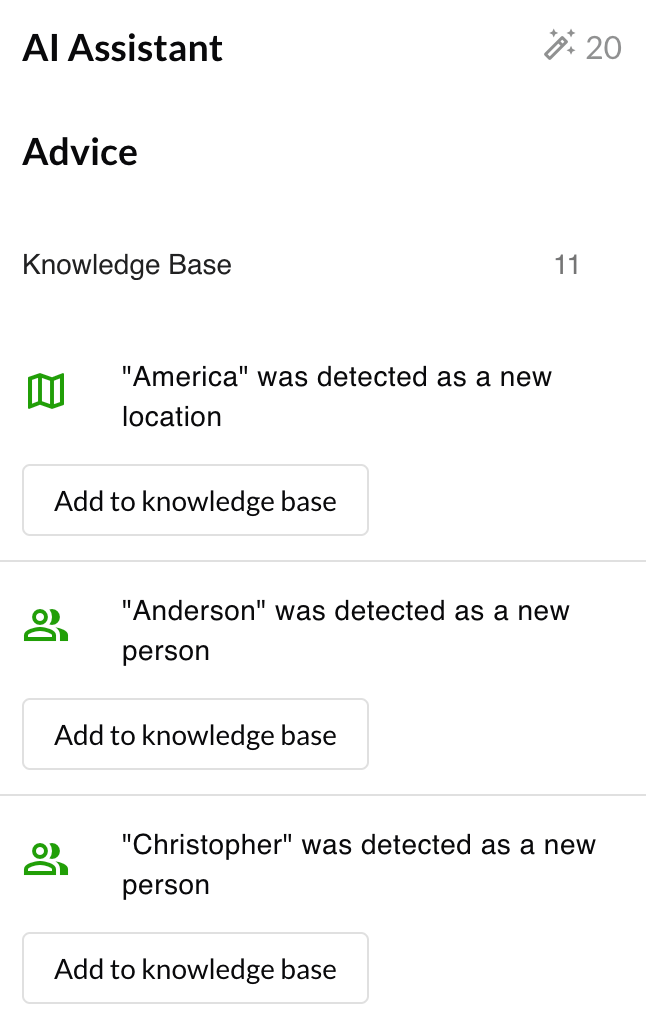Click the divider between America and Anderson suggestions
Viewport: 646px width, 1025px height.
323,561
